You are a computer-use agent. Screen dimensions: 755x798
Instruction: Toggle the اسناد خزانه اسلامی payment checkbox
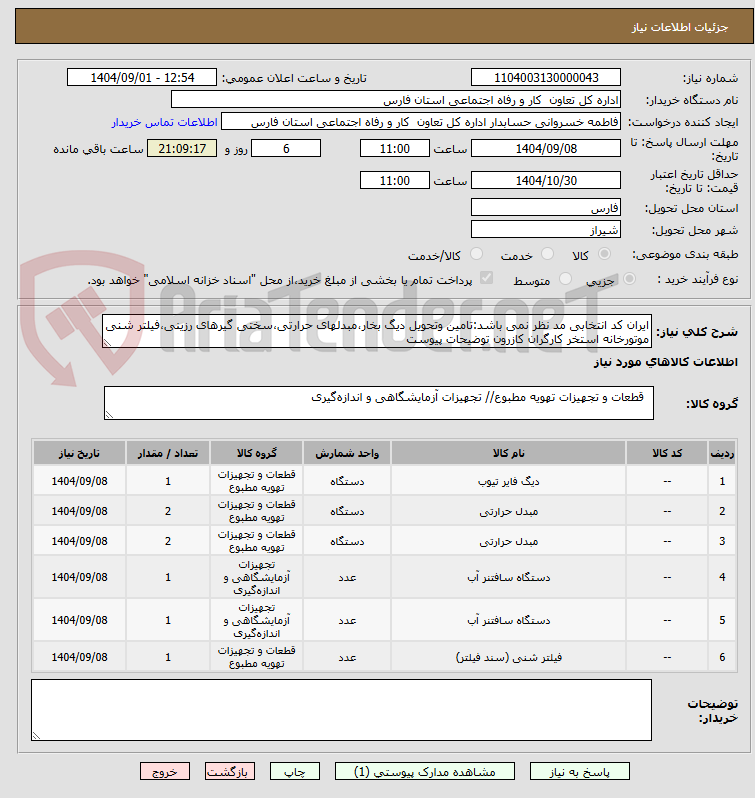[486, 278]
